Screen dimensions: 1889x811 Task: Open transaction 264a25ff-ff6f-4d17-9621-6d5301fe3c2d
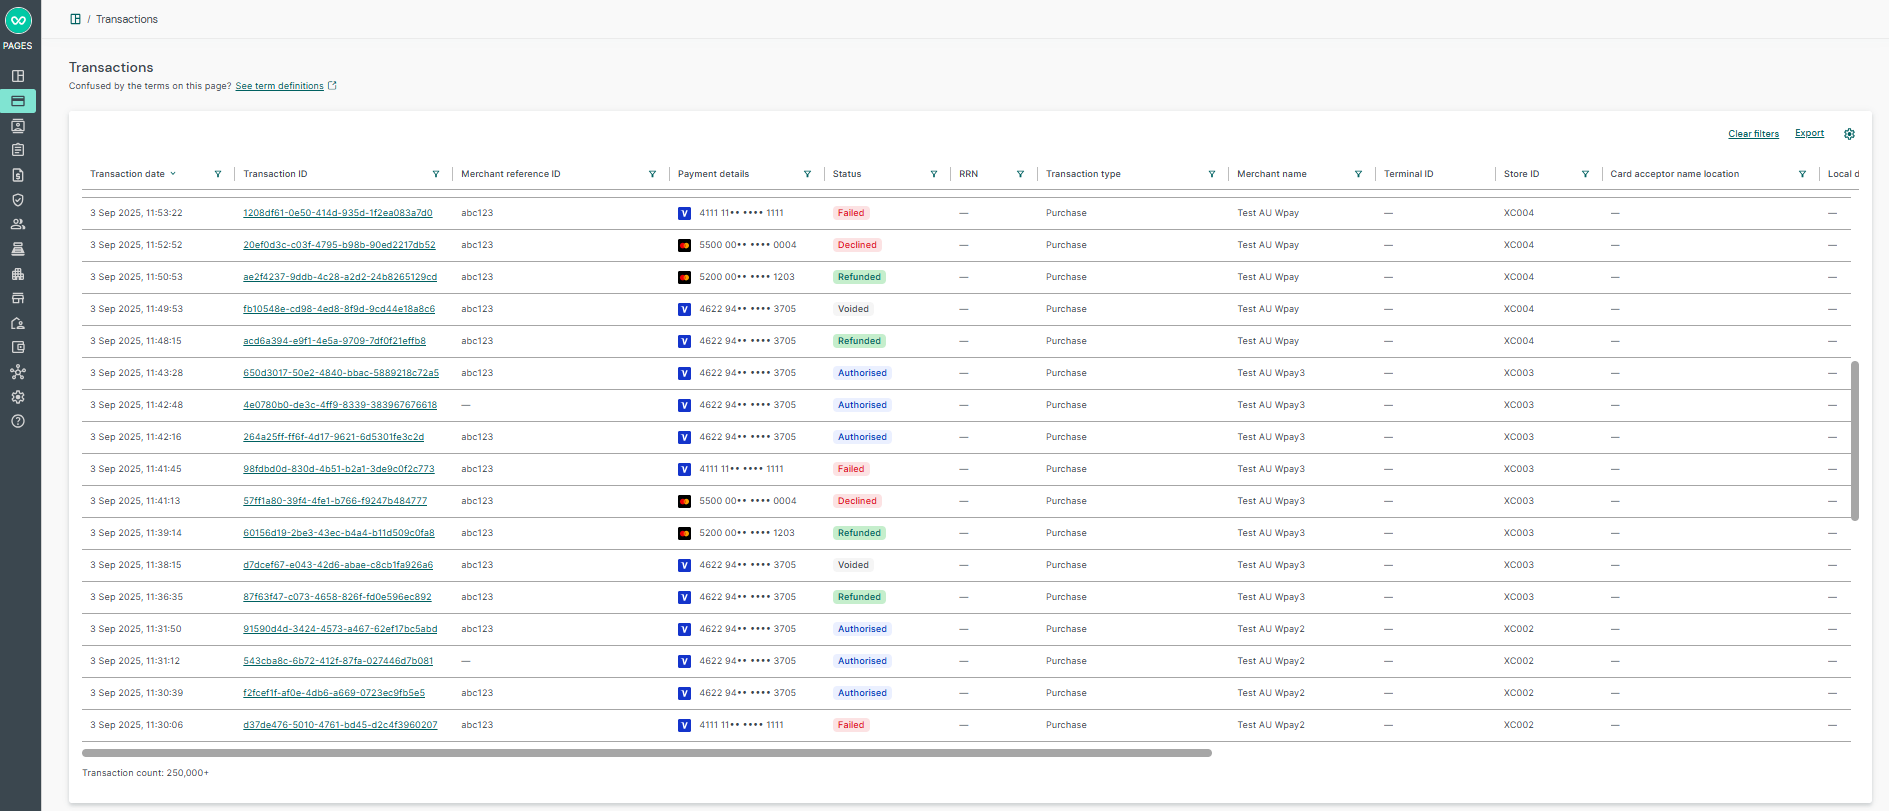333,437
